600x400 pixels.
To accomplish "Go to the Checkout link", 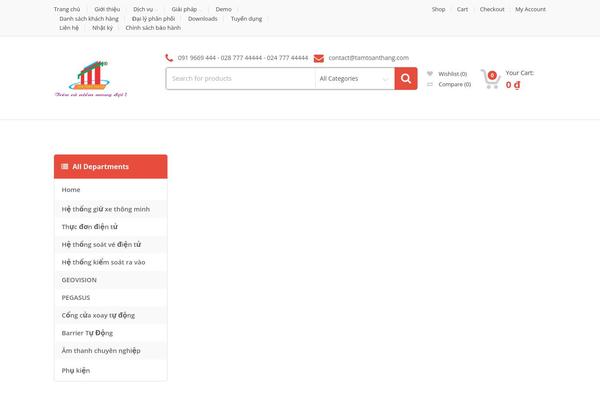I will pos(492,9).
